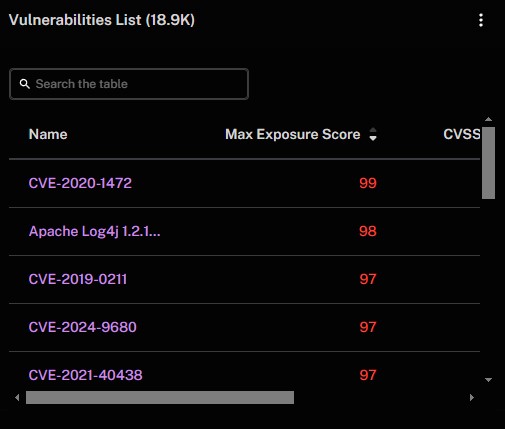Open CVE-2020-1472 vulnerability link
505x429 pixels.
pos(80,183)
